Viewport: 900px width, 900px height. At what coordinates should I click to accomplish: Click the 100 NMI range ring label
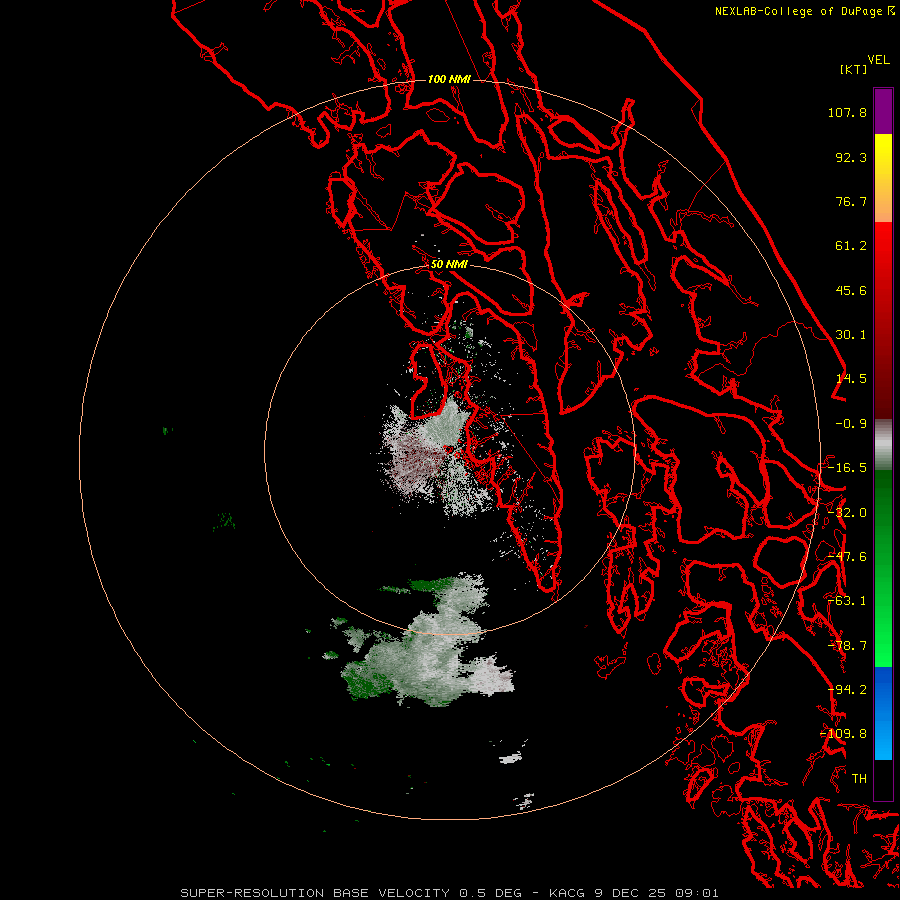449,79
